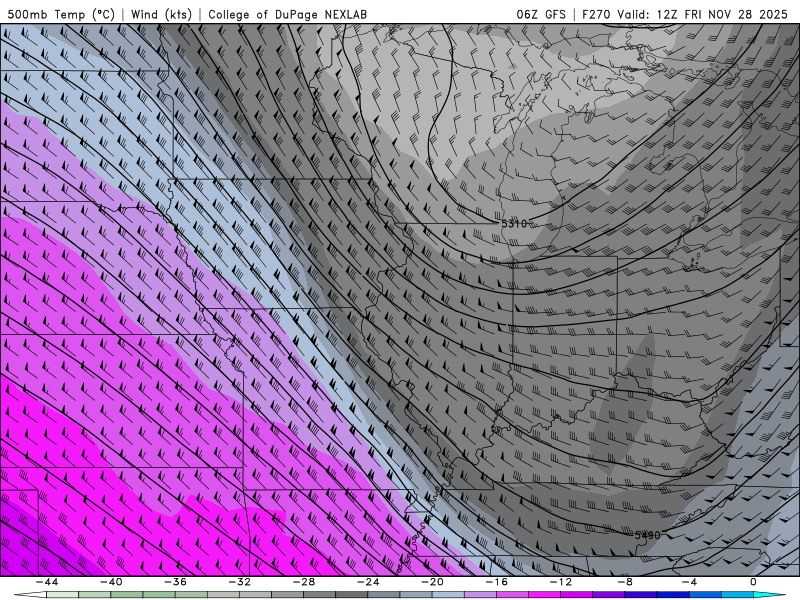
Task: Click the cyan swatch ending the color bar
Action: 769,596
